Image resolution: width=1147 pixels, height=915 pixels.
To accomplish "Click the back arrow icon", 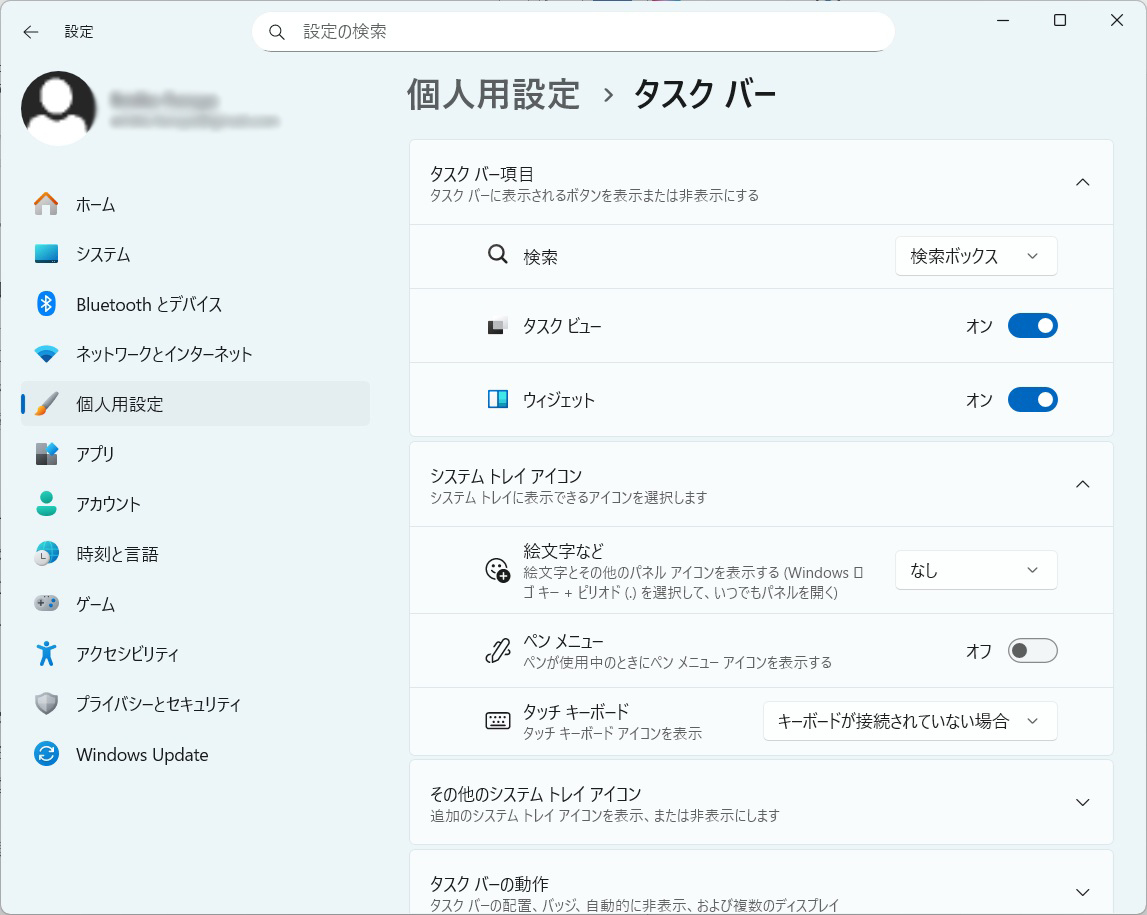I will point(31,32).
